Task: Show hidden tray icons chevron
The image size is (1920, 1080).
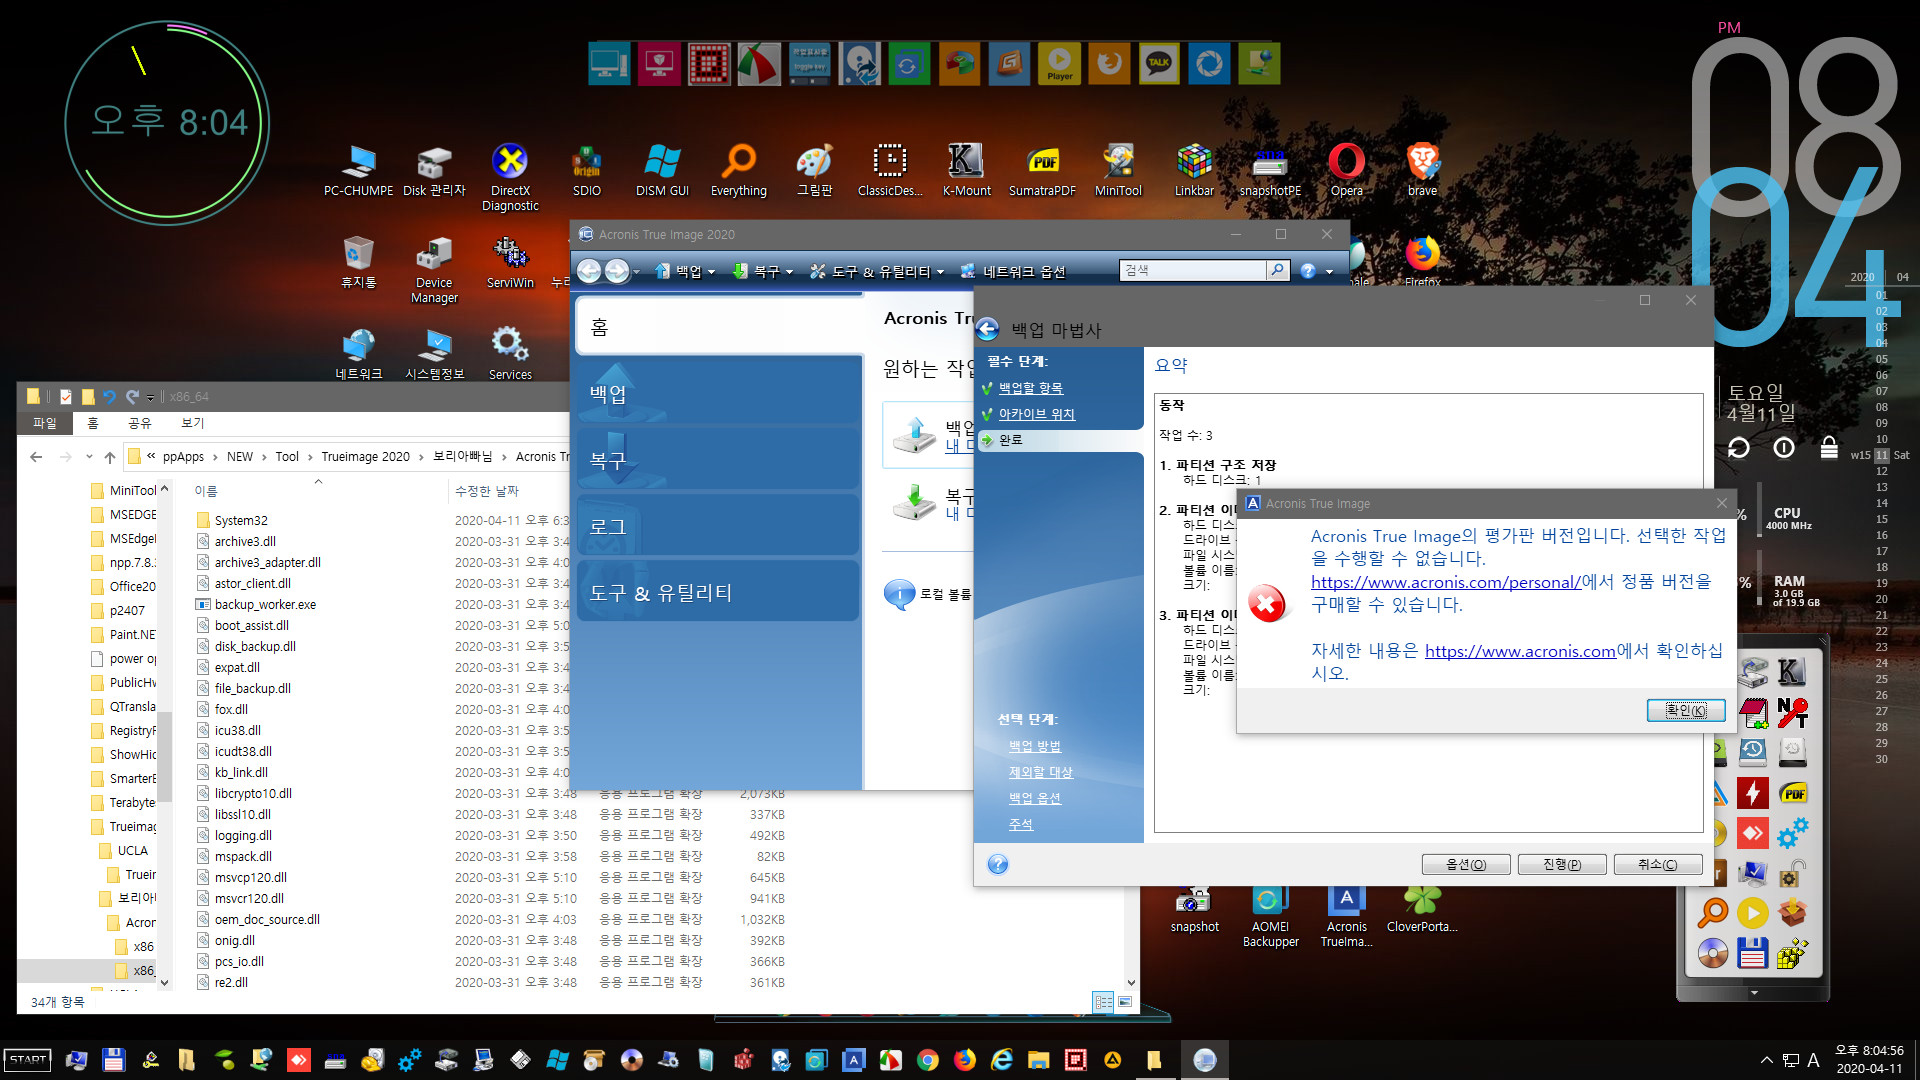Action: [1766, 1060]
